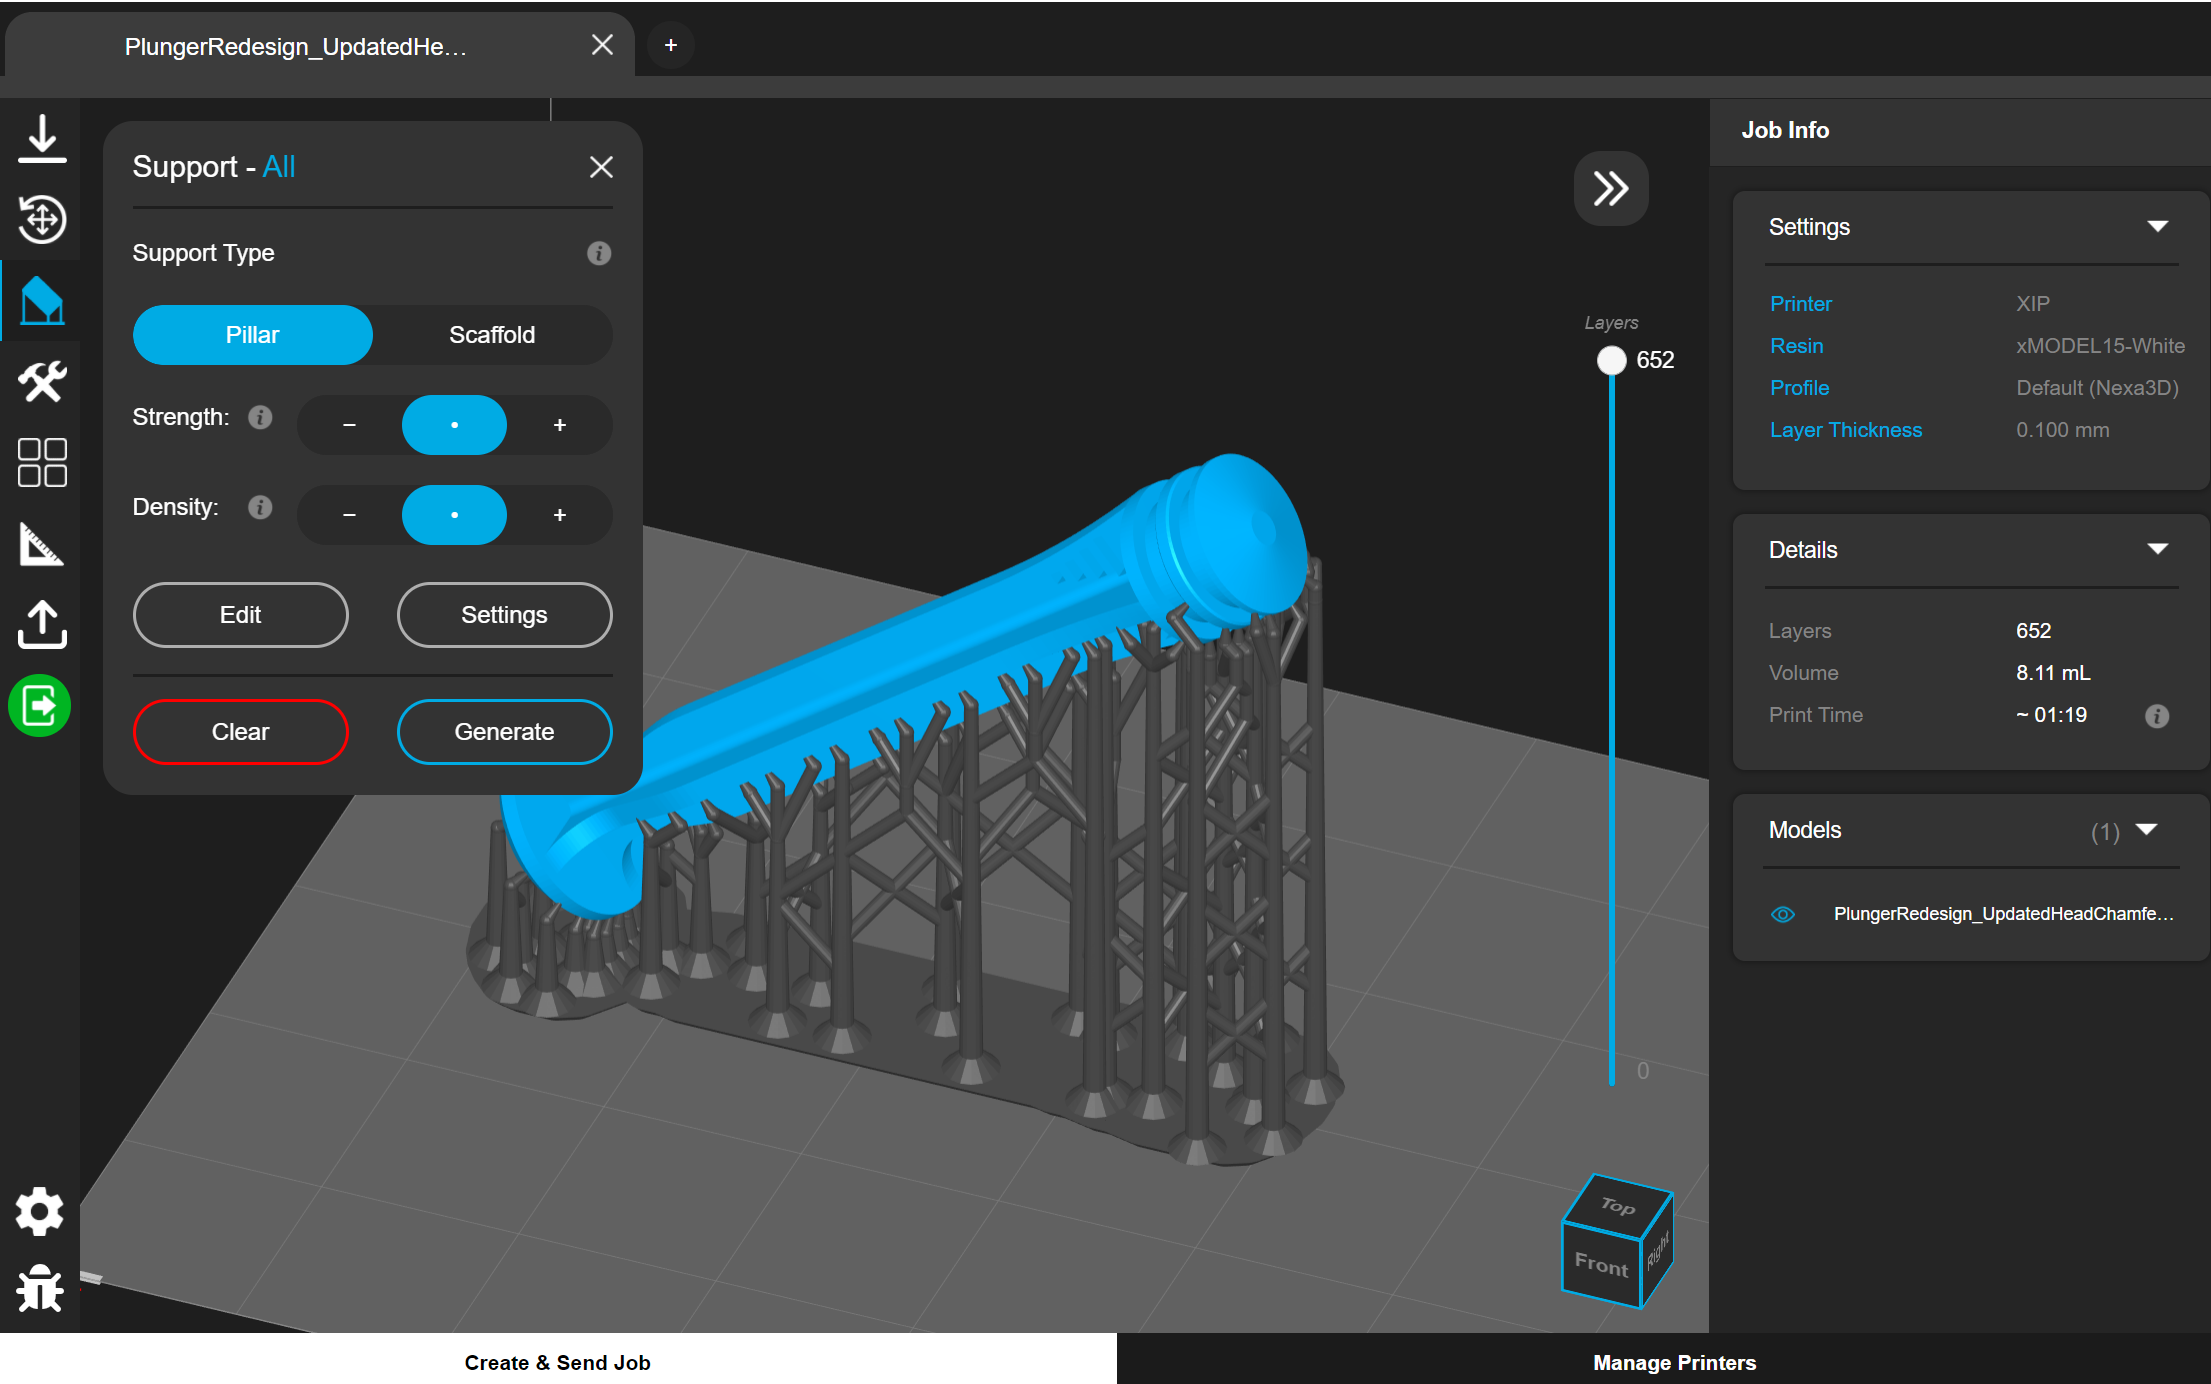Click Generate supports button
This screenshot has height=1384, width=2211.
504,732
